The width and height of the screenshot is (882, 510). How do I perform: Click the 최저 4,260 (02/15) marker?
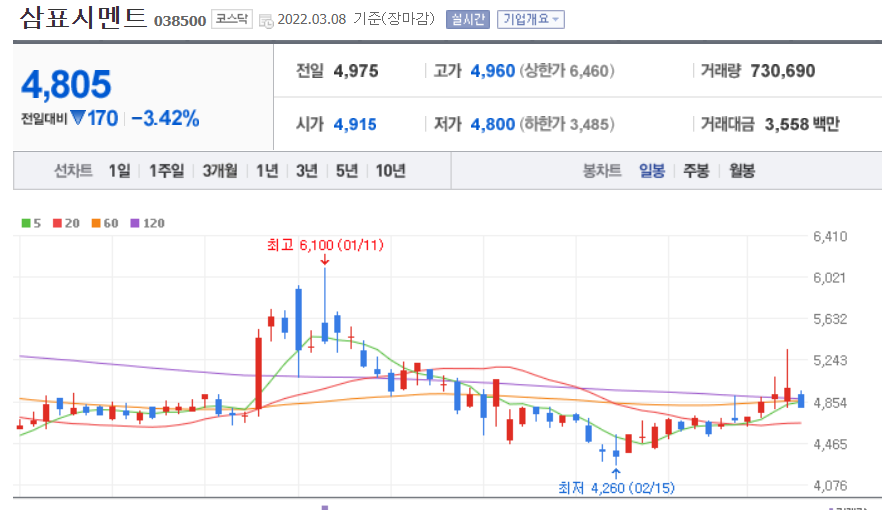pyautogui.click(x=616, y=488)
